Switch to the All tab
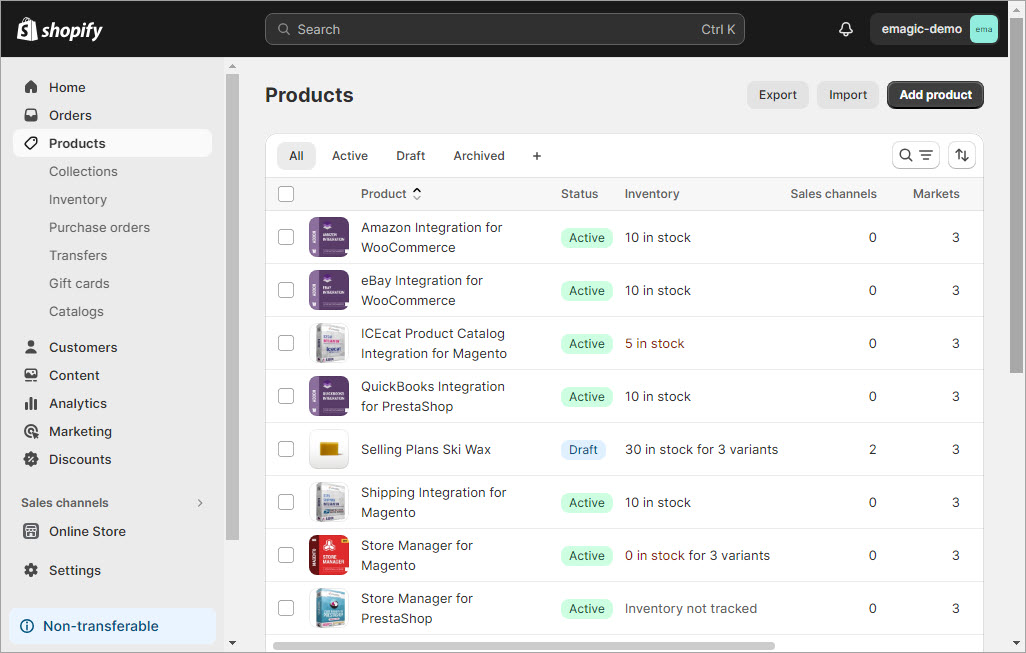Viewport: 1026px width, 653px height. (296, 156)
